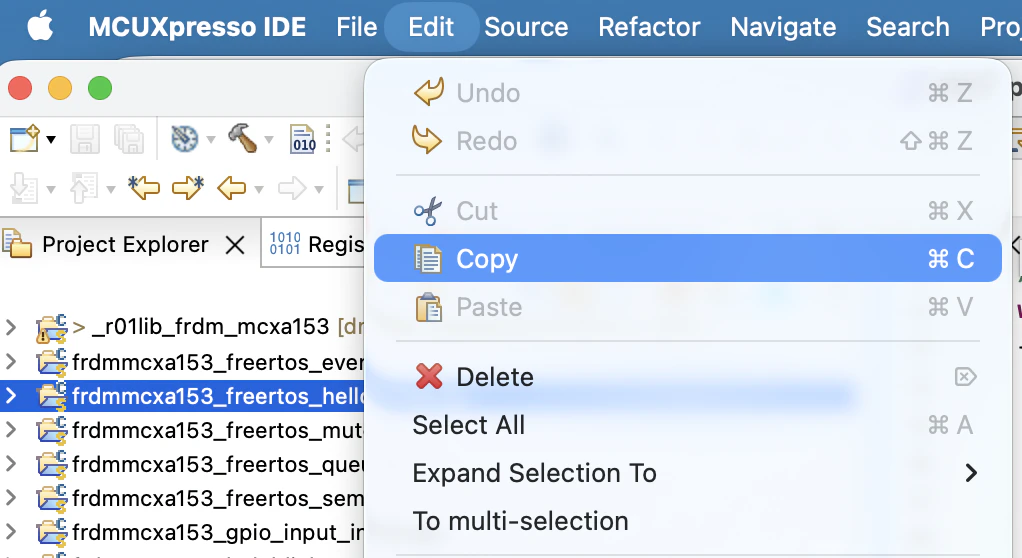The width and height of the screenshot is (1022, 558).
Task: Expand frdmmcxa153_freertos_event project node
Action: pyautogui.click(x=10, y=361)
